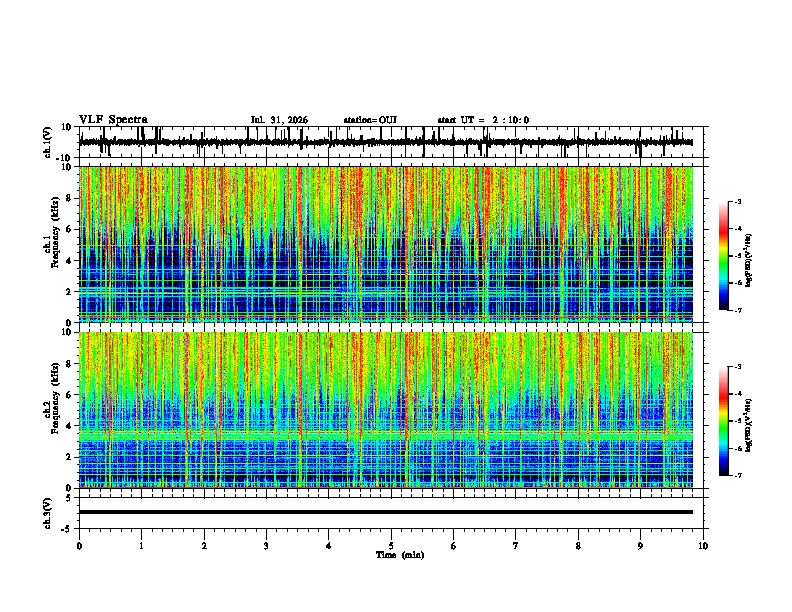Viewport: 792px width, 612px height.
Task: Click the ch.1 frequency tick label "4"
Action: (x=70, y=261)
